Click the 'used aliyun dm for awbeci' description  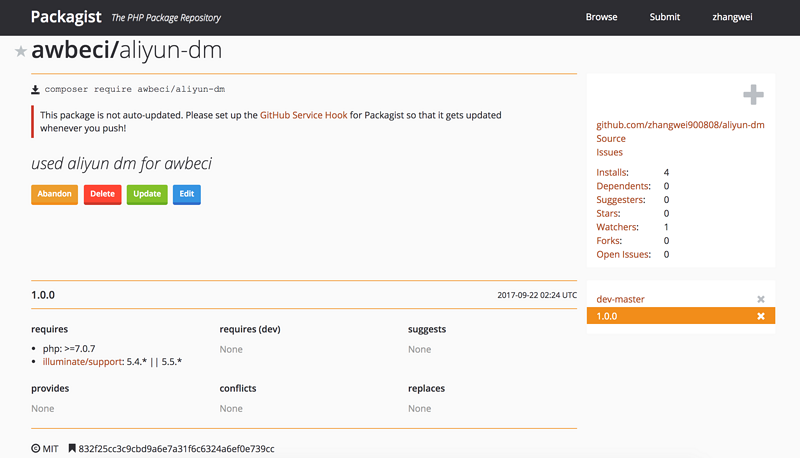click(121, 164)
